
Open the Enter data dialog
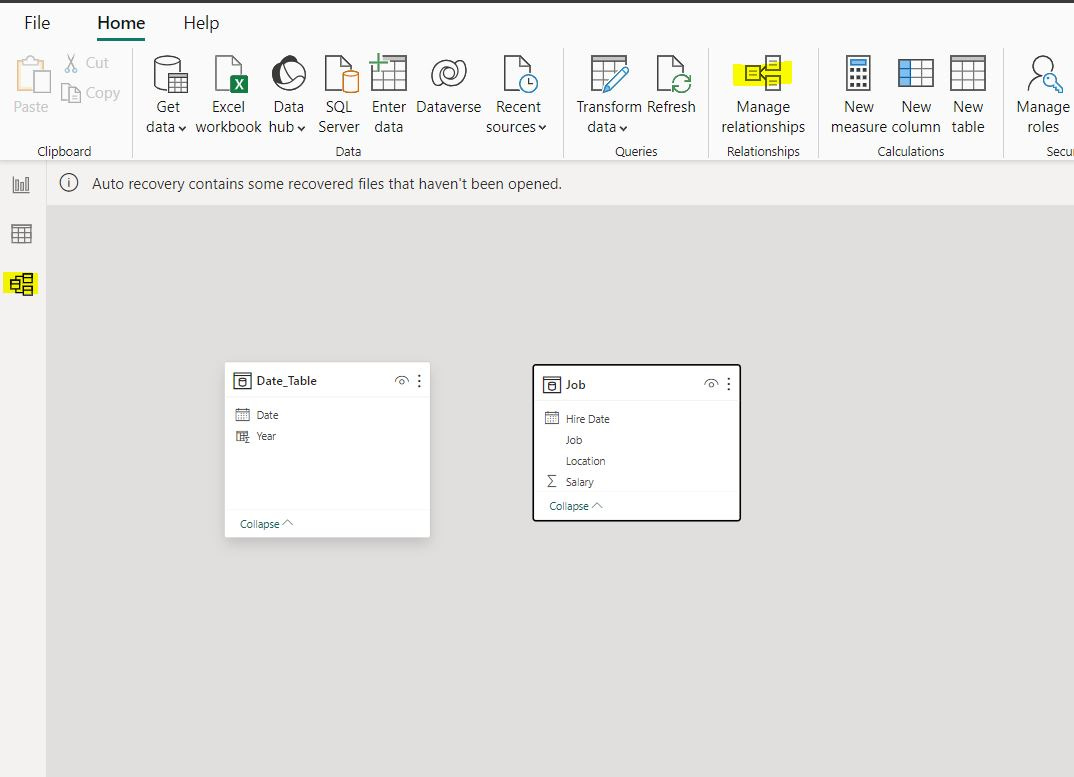tap(388, 95)
